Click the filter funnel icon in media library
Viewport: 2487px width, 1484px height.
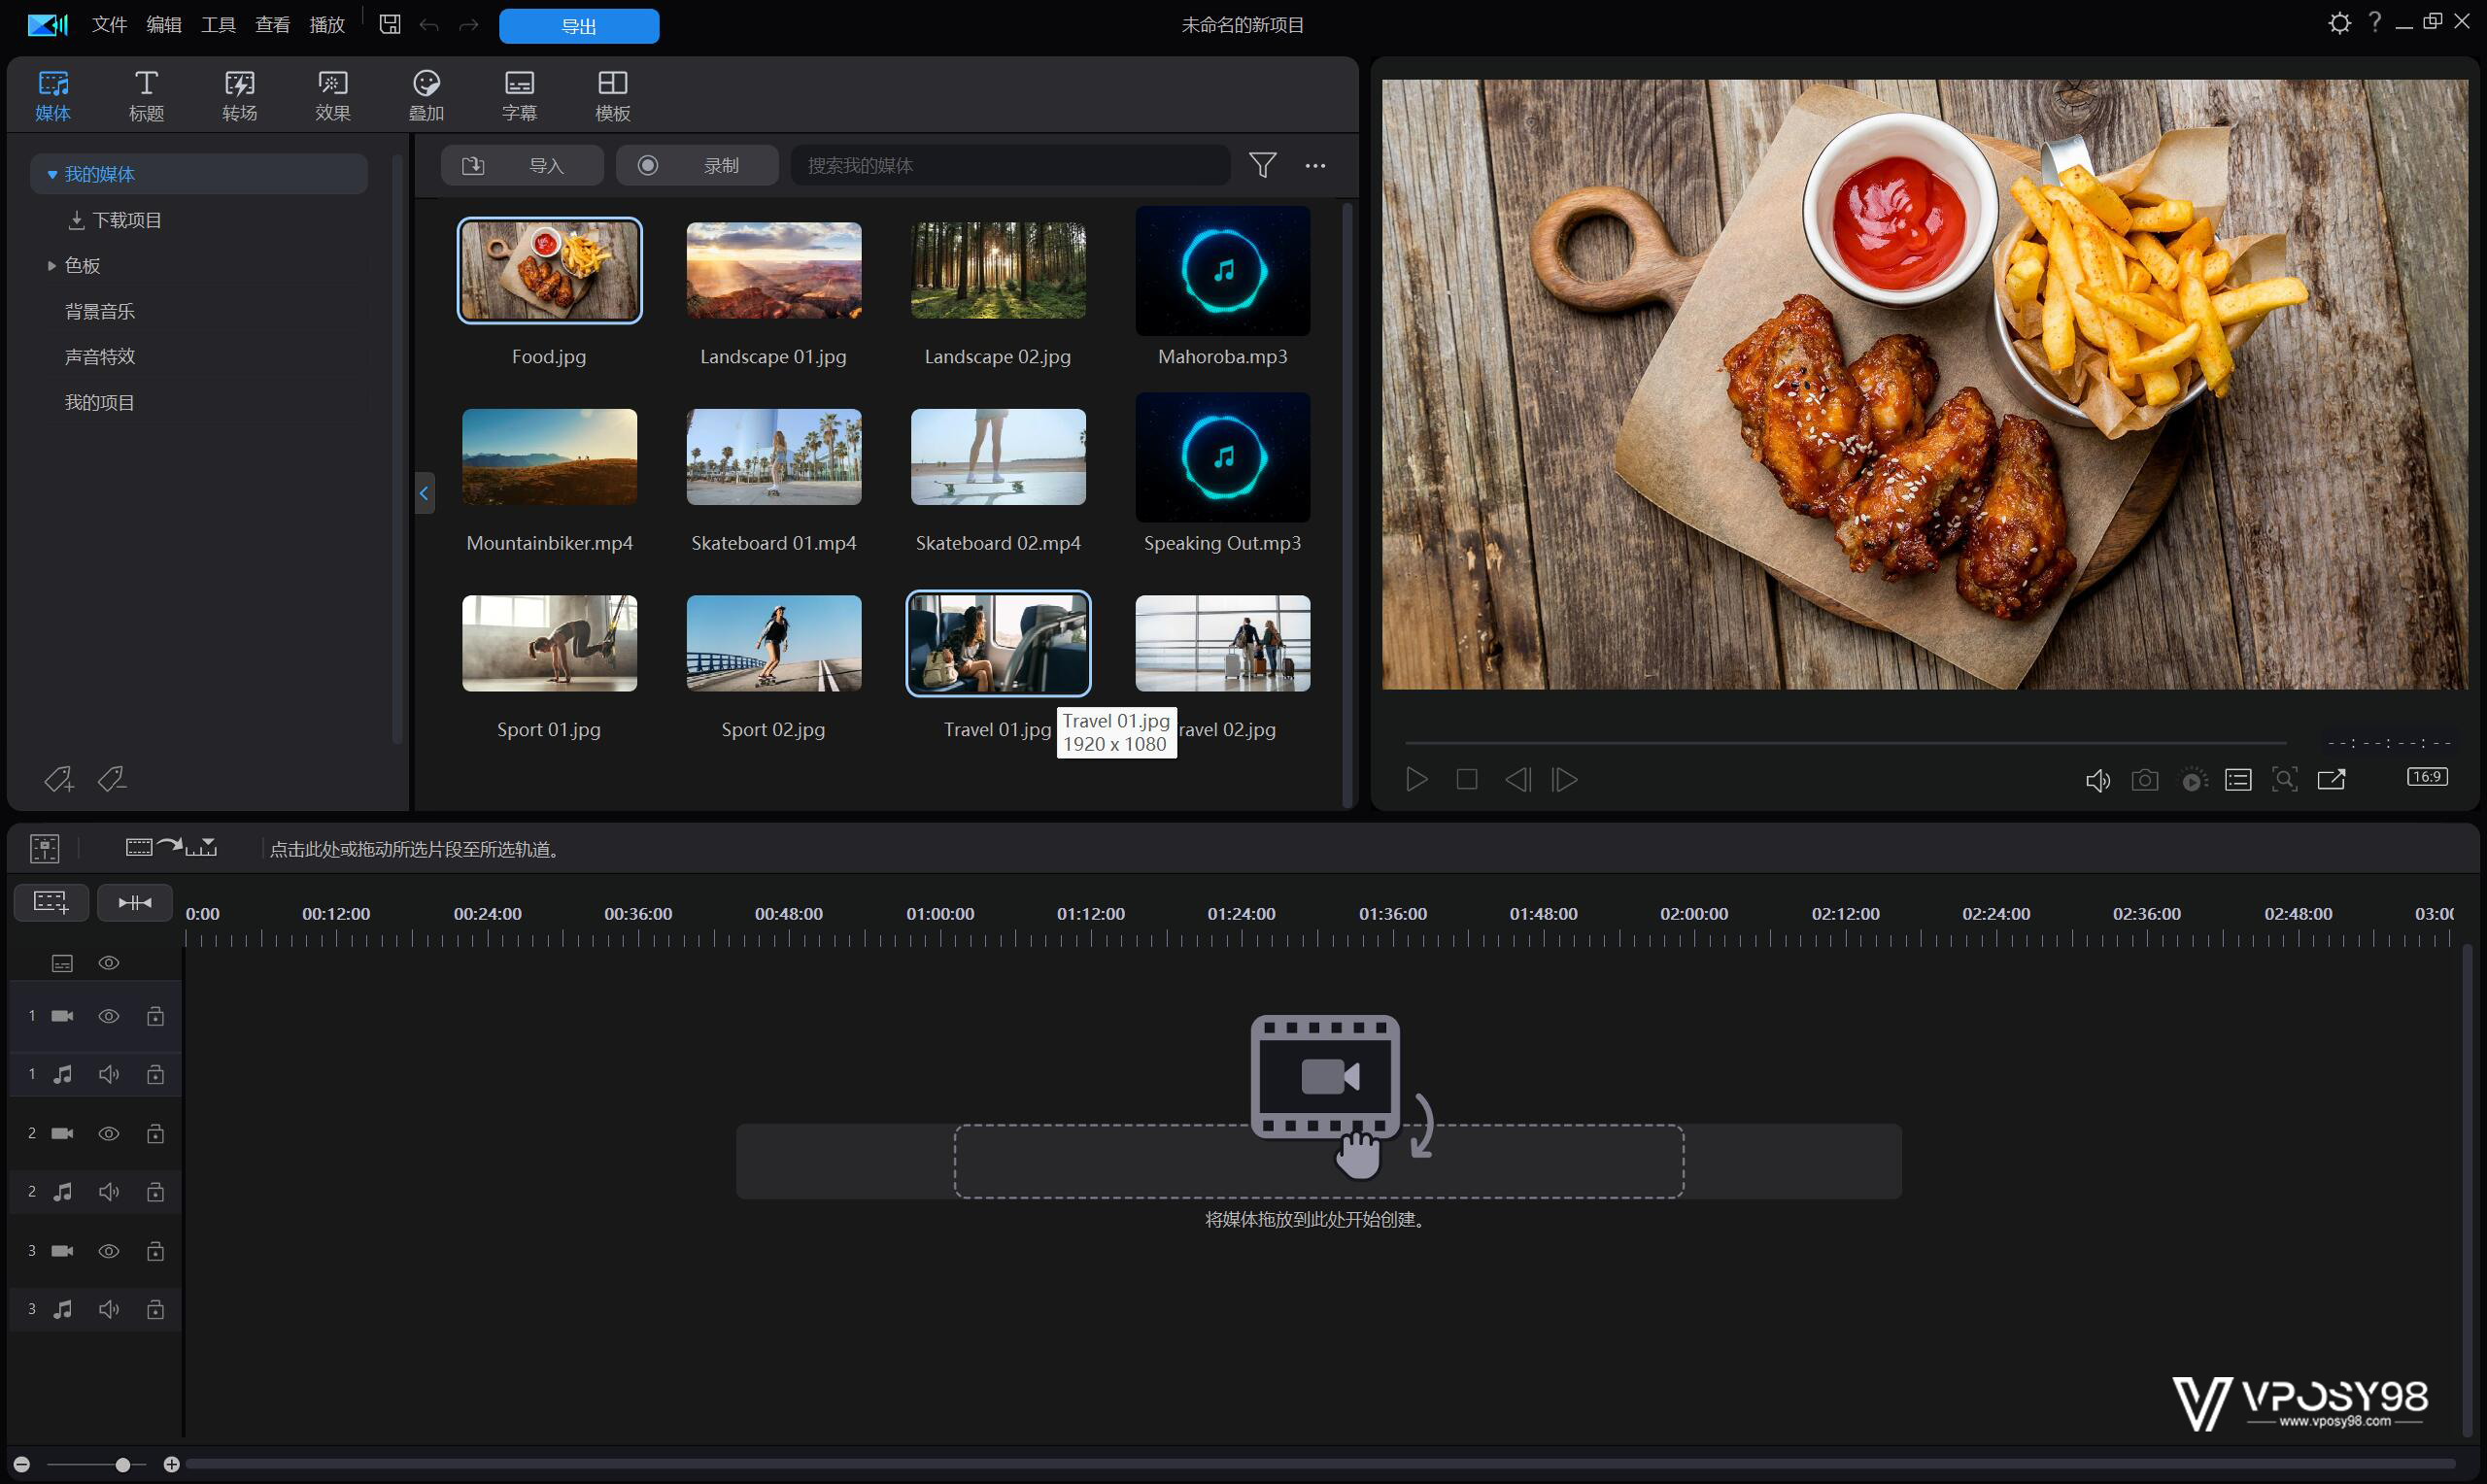1262,165
